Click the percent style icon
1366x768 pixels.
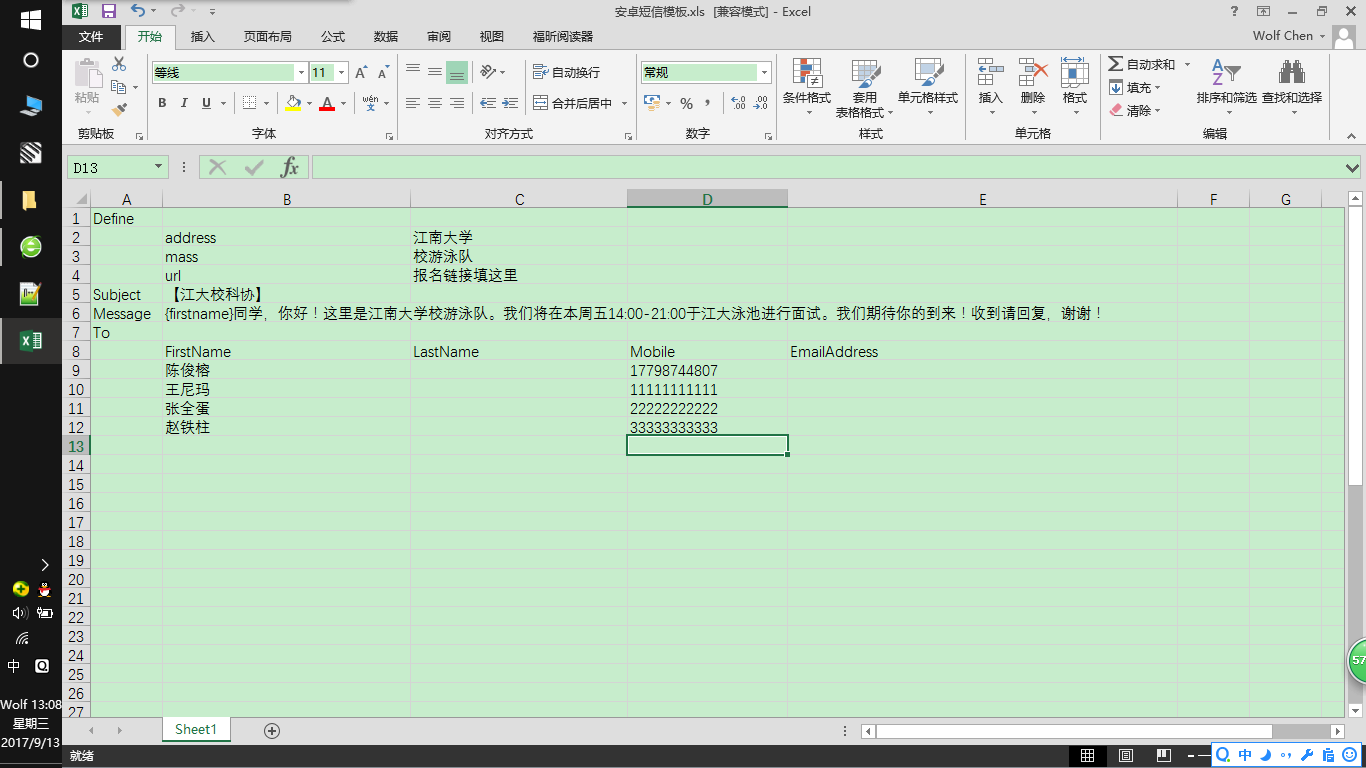coord(686,103)
